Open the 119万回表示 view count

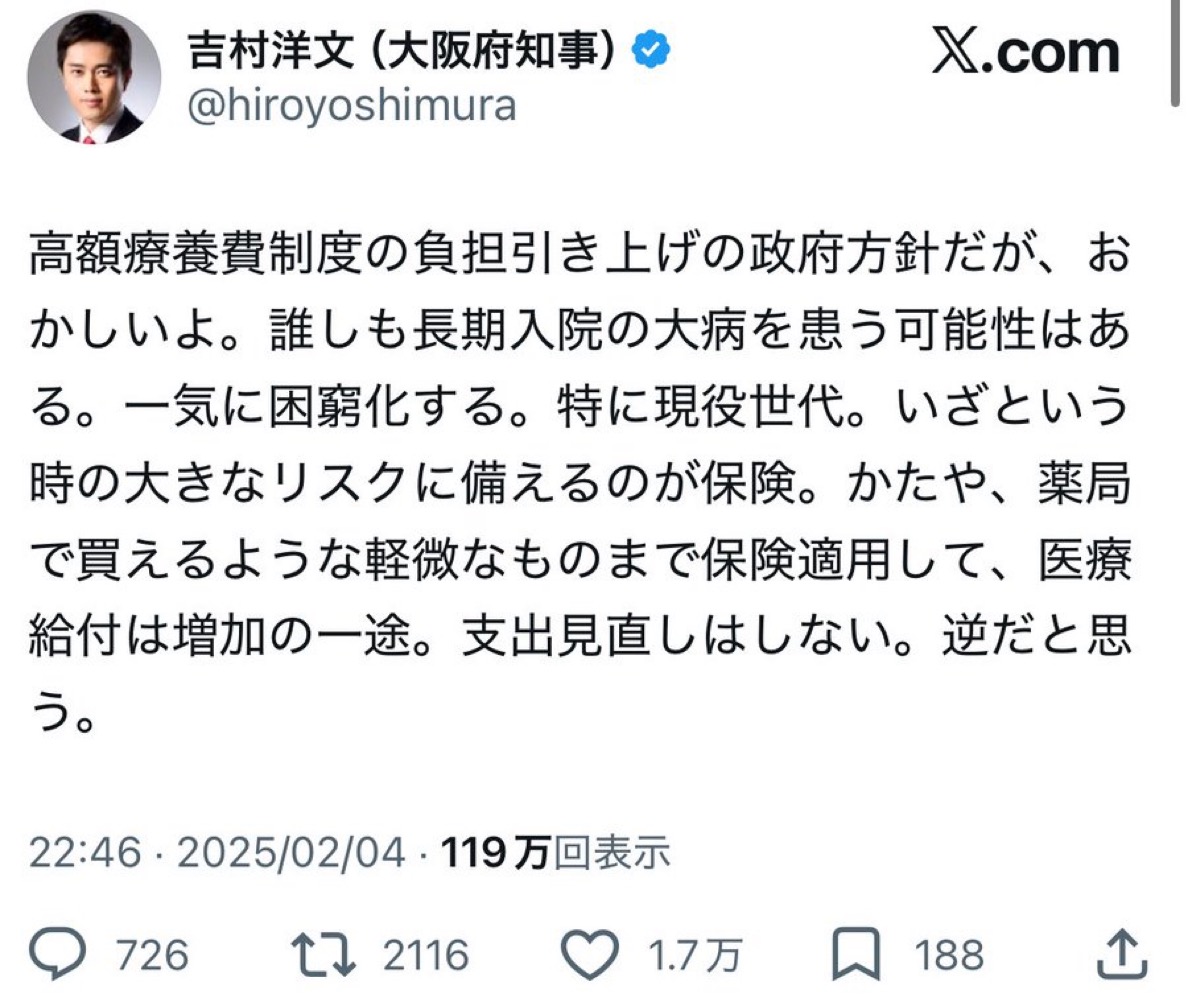coord(554,853)
